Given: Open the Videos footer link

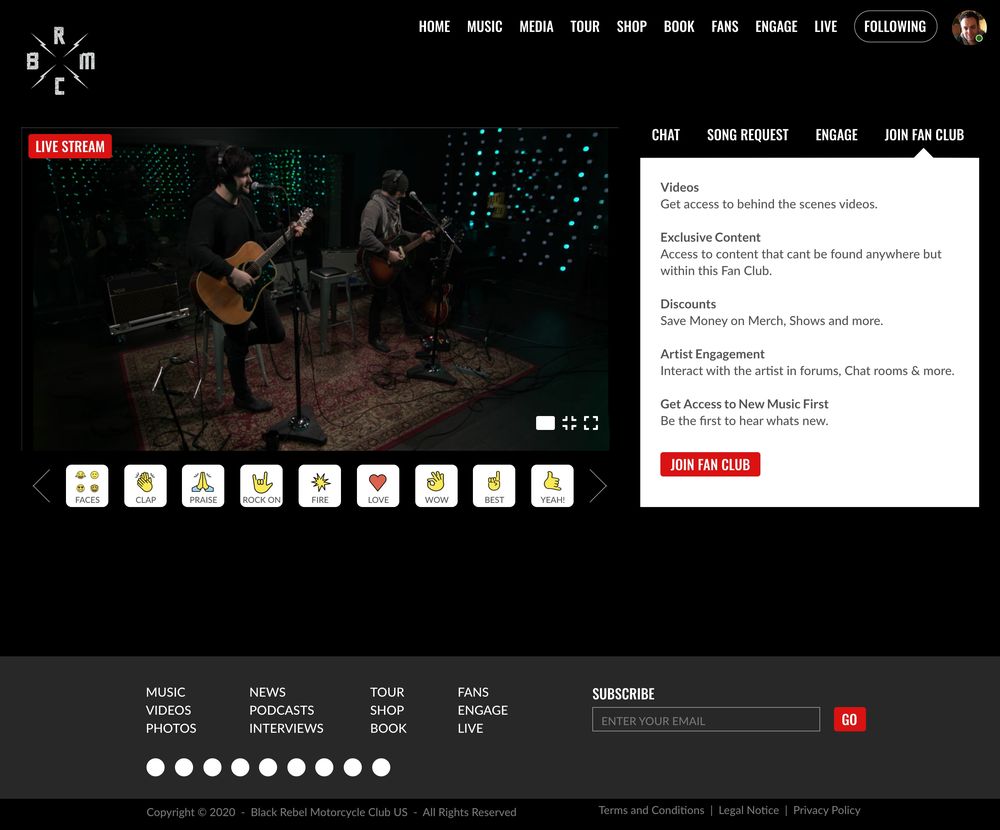Looking at the screenshot, I should click(168, 710).
